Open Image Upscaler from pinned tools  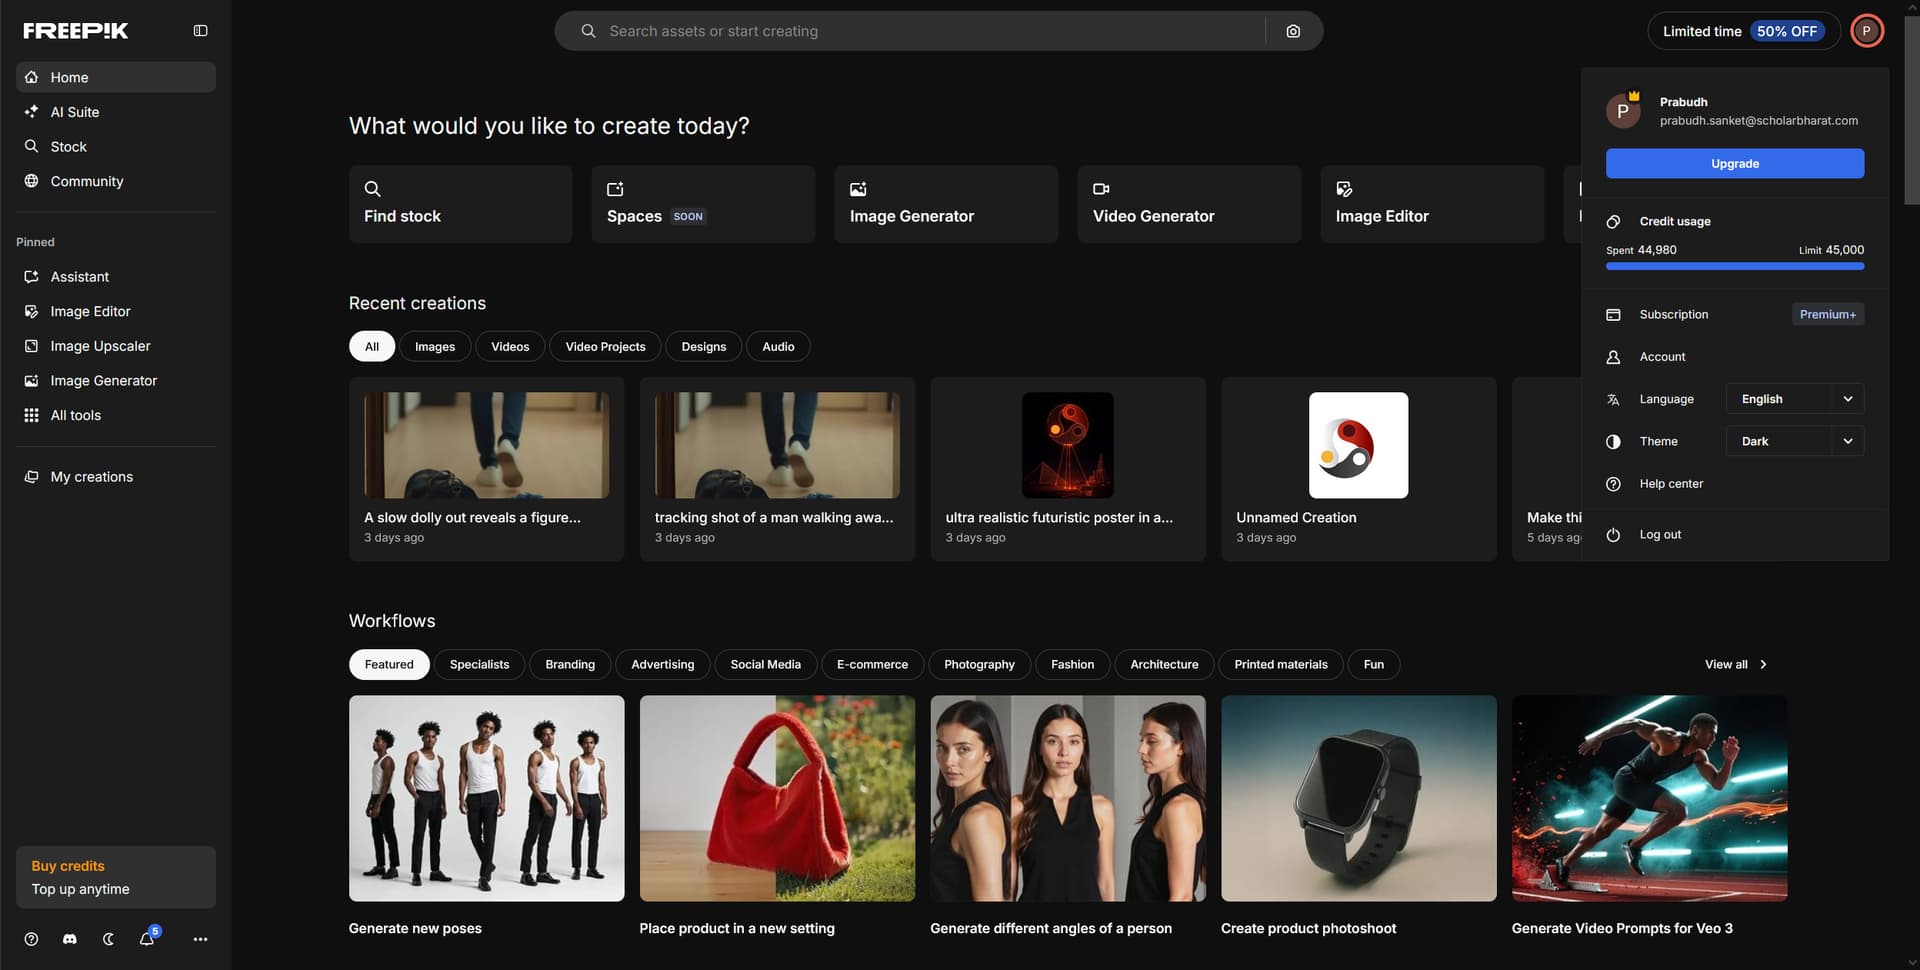coord(100,346)
